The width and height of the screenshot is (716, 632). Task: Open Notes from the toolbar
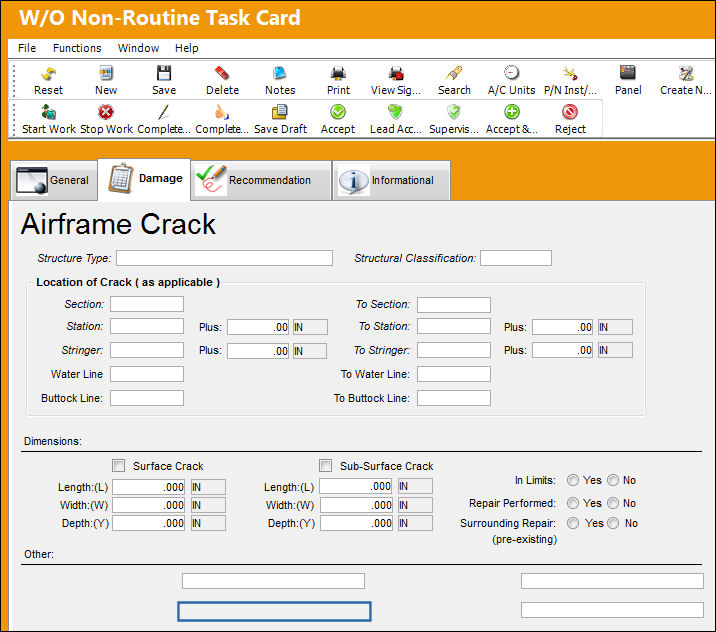tap(279, 73)
